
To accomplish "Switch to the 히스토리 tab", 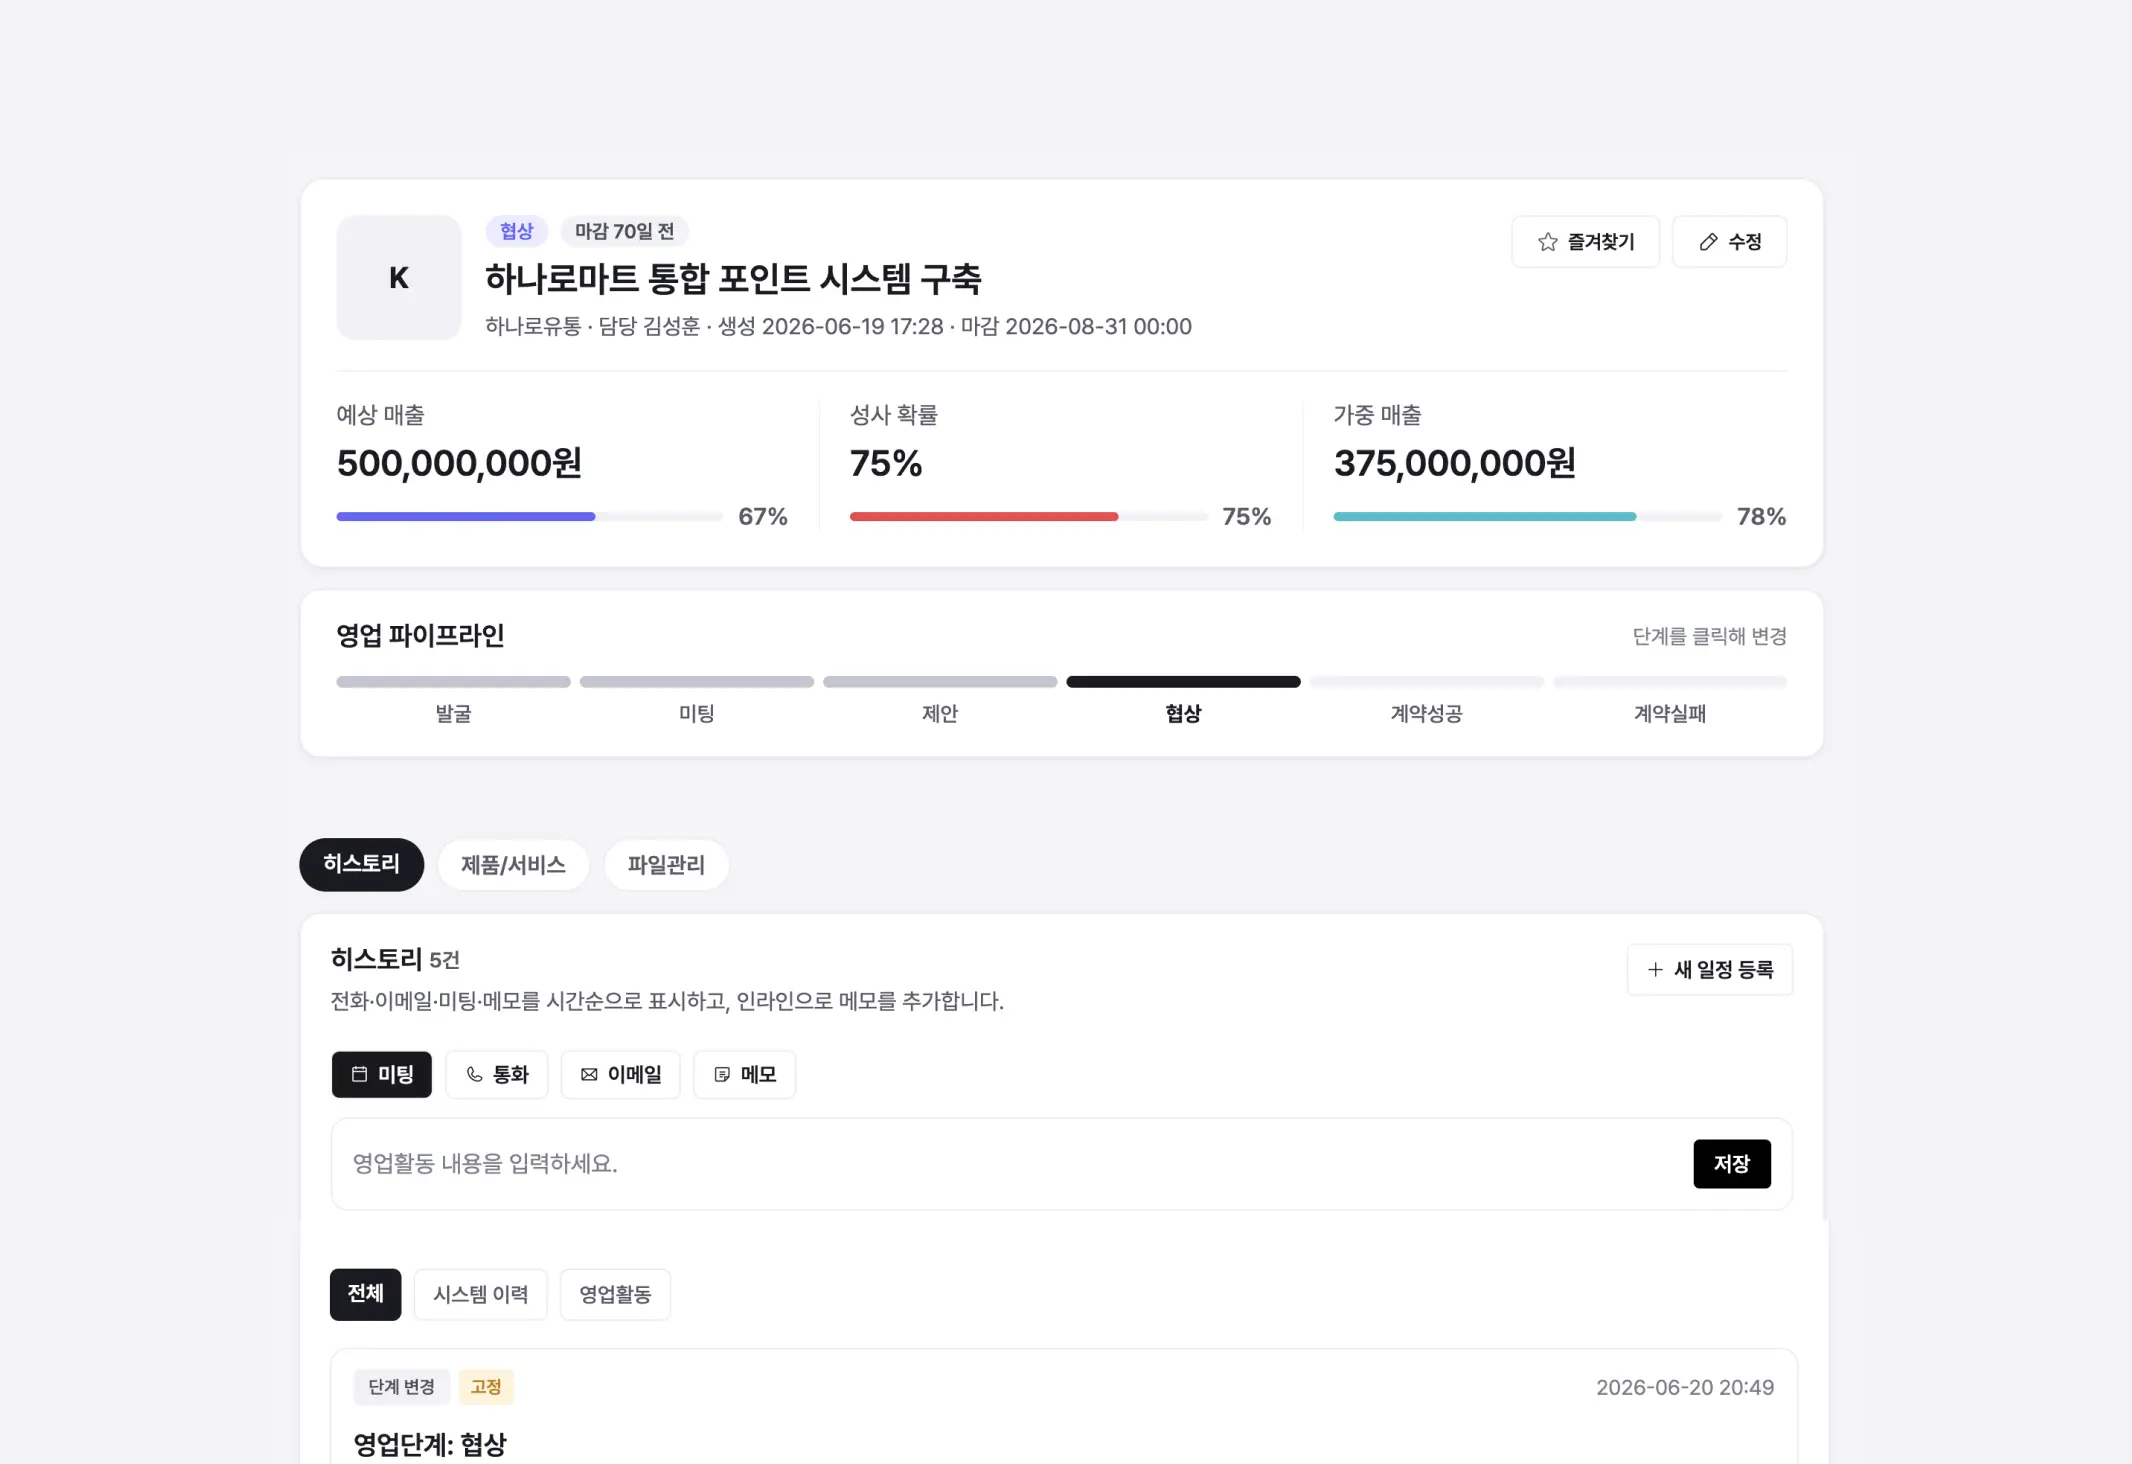I will [x=362, y=864].
